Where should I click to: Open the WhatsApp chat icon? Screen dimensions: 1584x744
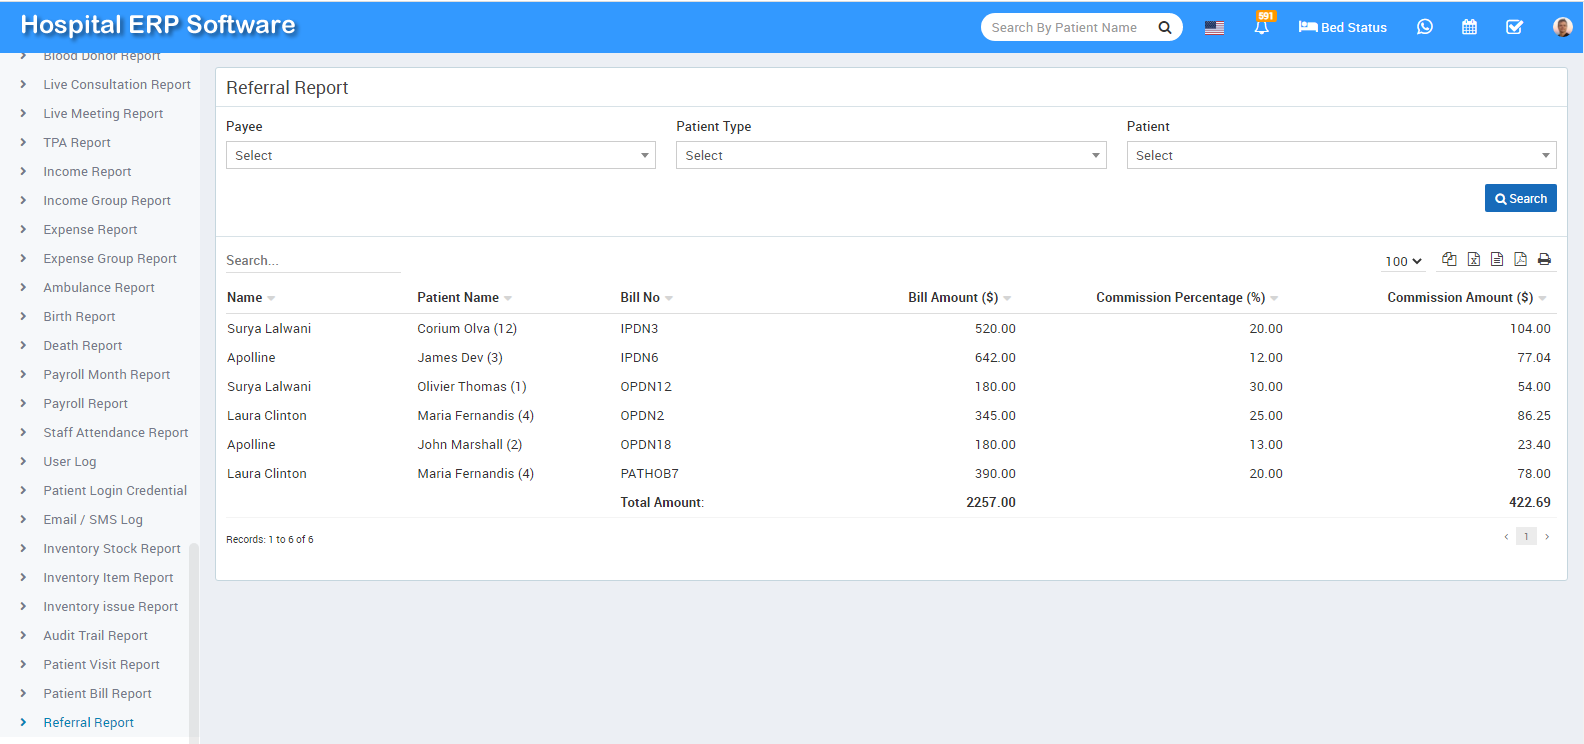pos(1424,27)
